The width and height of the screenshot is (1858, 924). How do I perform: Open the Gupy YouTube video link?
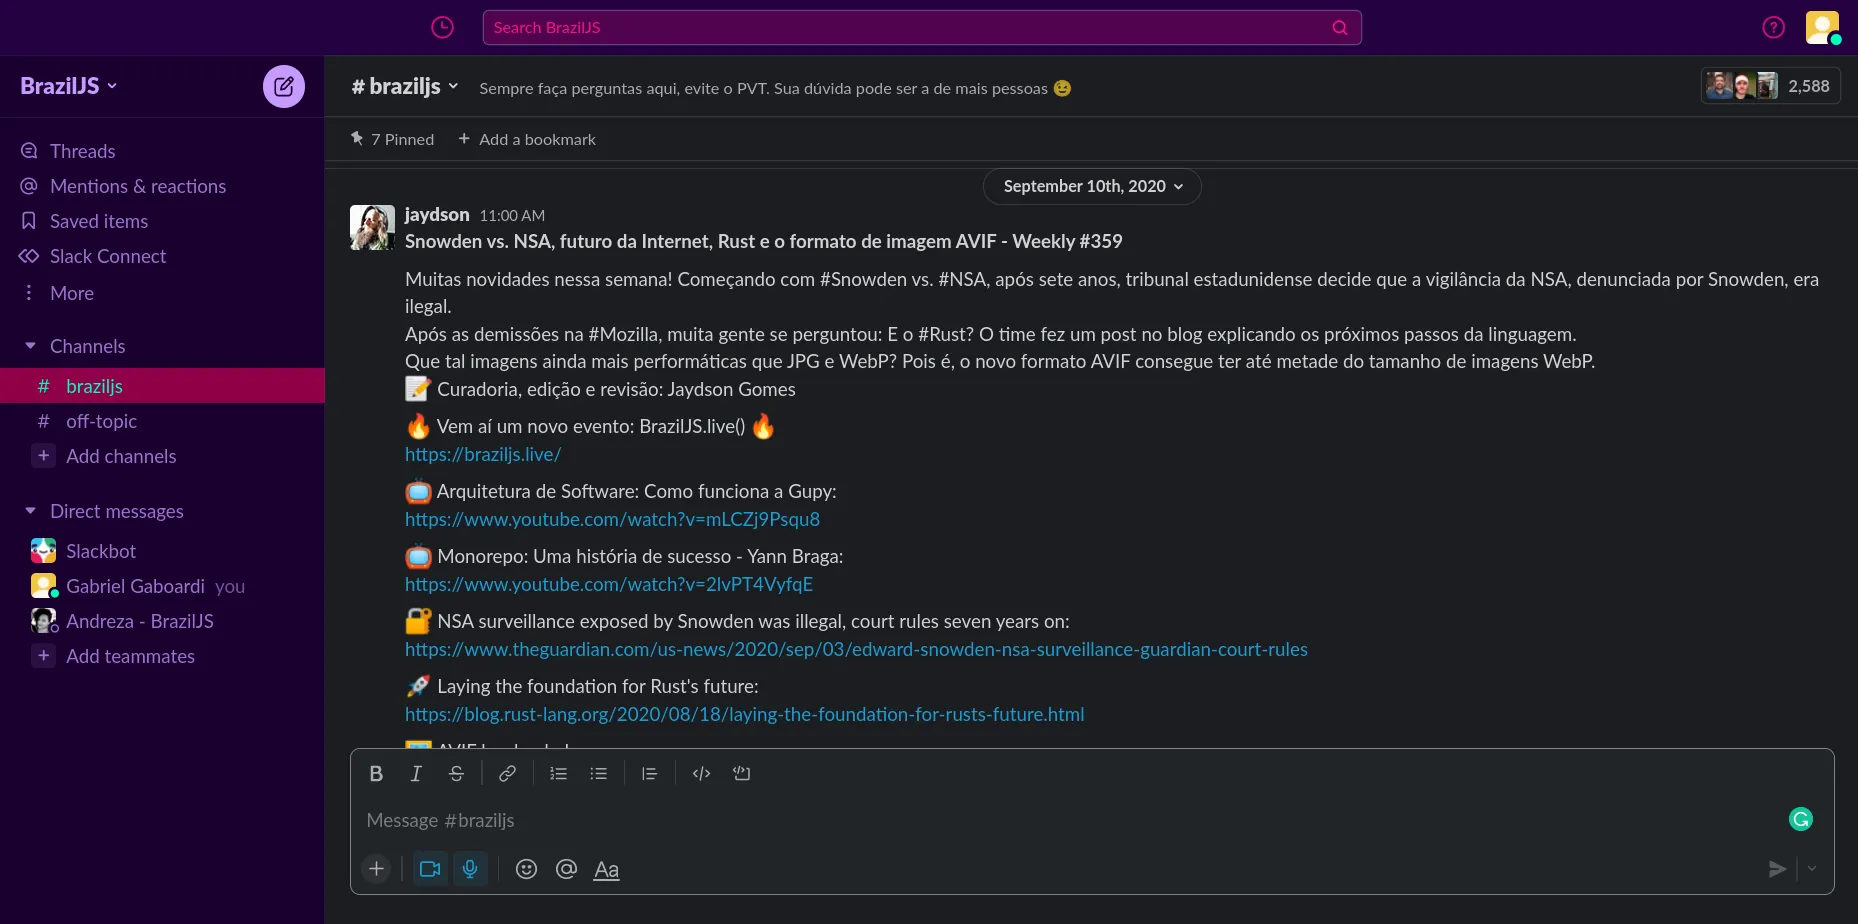pos(612,519)
